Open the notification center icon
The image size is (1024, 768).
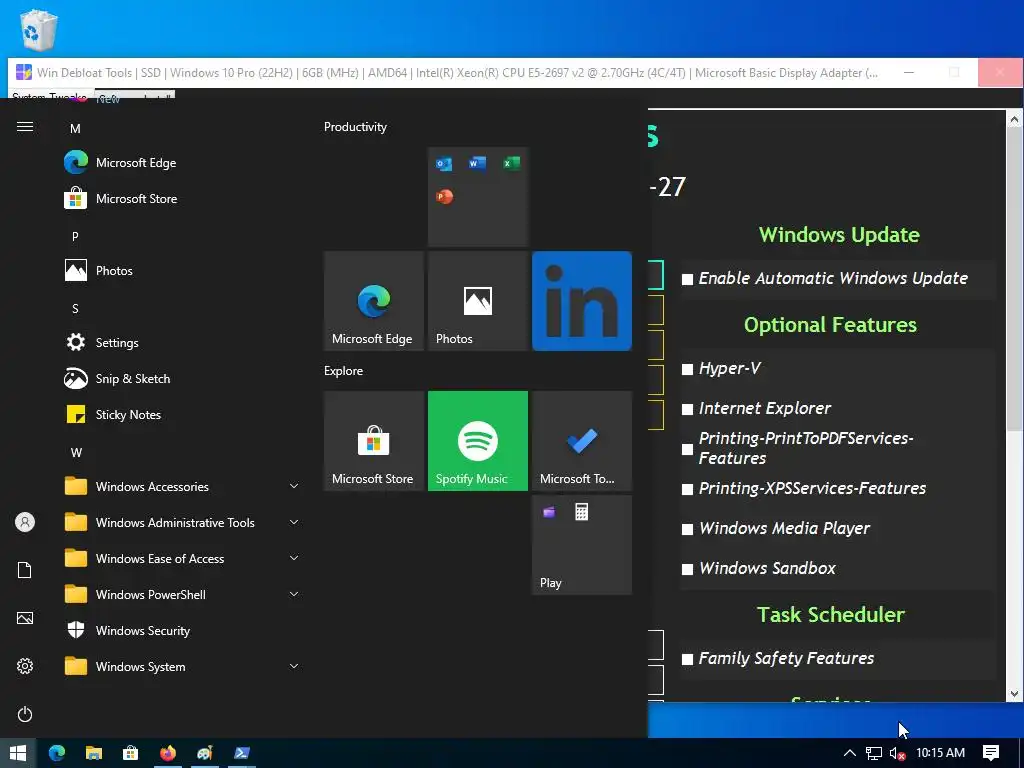click(x=991, y=753)
